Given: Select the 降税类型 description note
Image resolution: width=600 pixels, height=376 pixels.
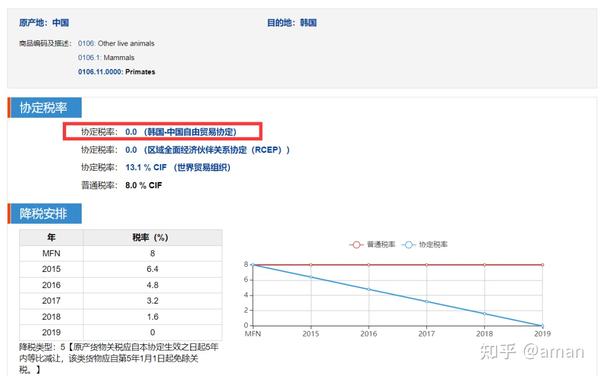Looking at the screenshot, I should pyautogui.click(x=119, y=358).
